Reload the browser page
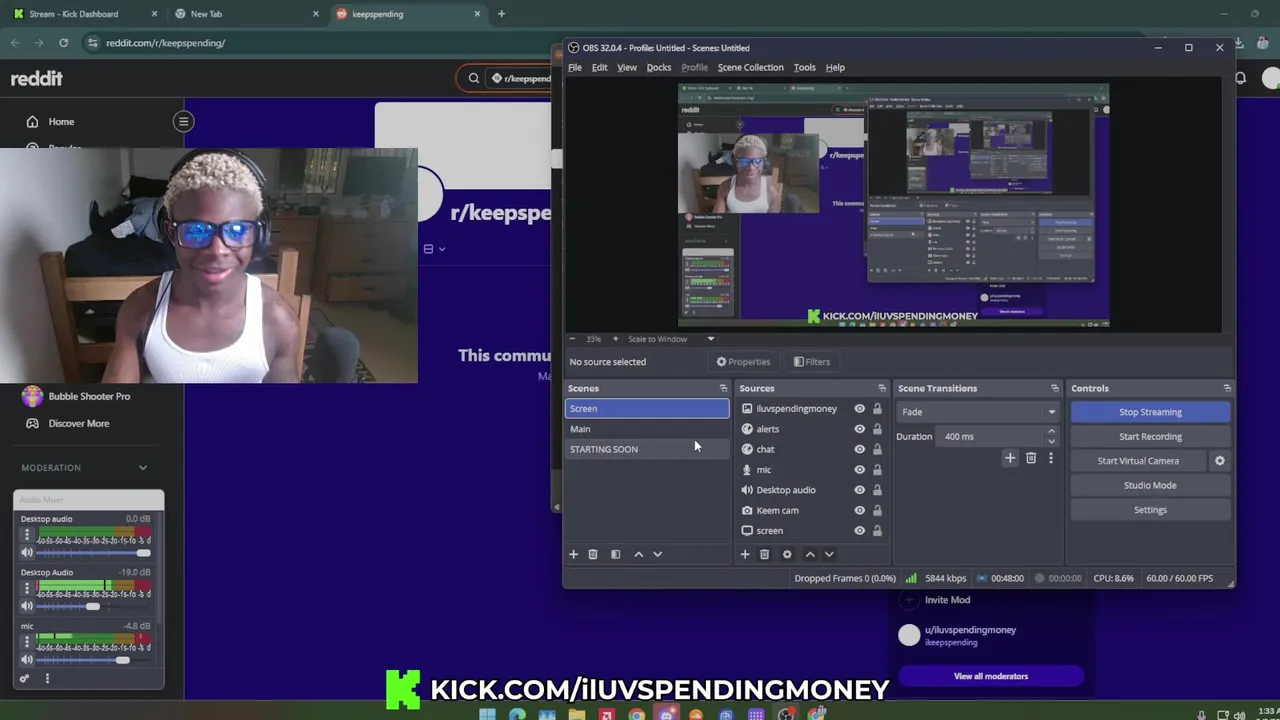This screenshot has height=720, width=1280. click(63, 43)
